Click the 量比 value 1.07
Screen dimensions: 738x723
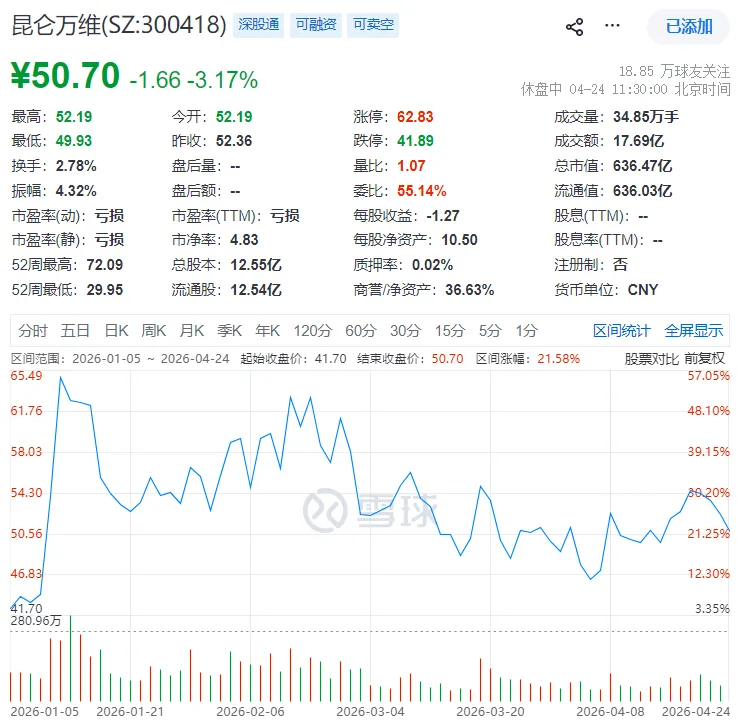coord(411,166)
